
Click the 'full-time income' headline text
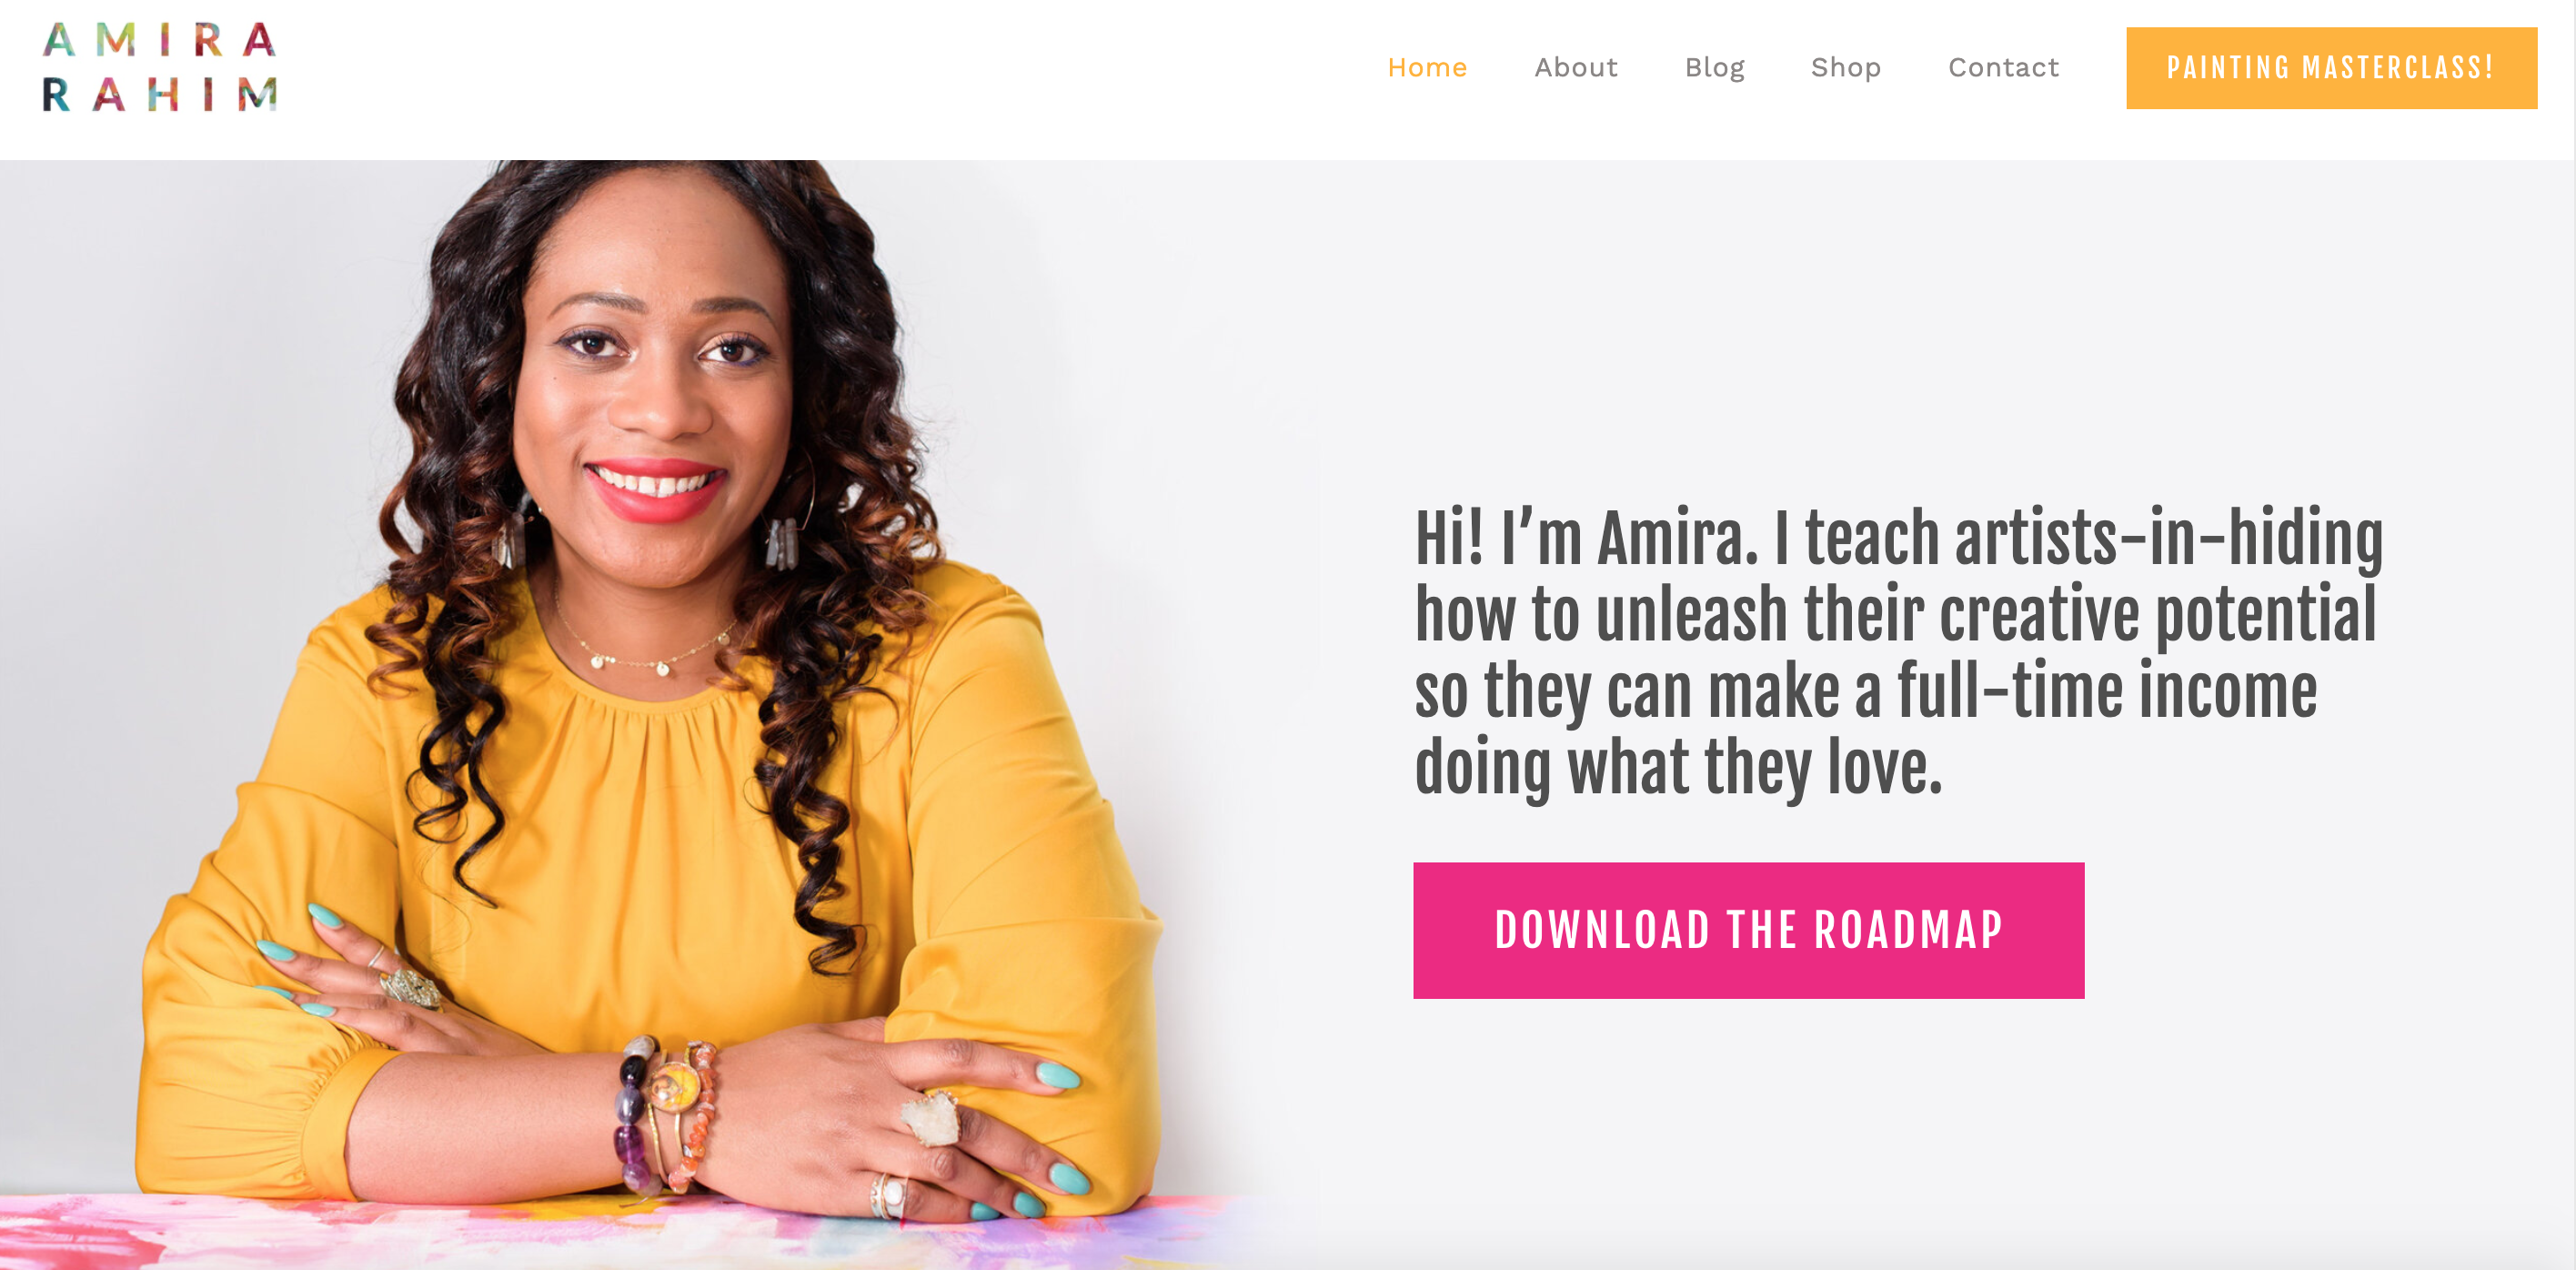[2107, 691]
